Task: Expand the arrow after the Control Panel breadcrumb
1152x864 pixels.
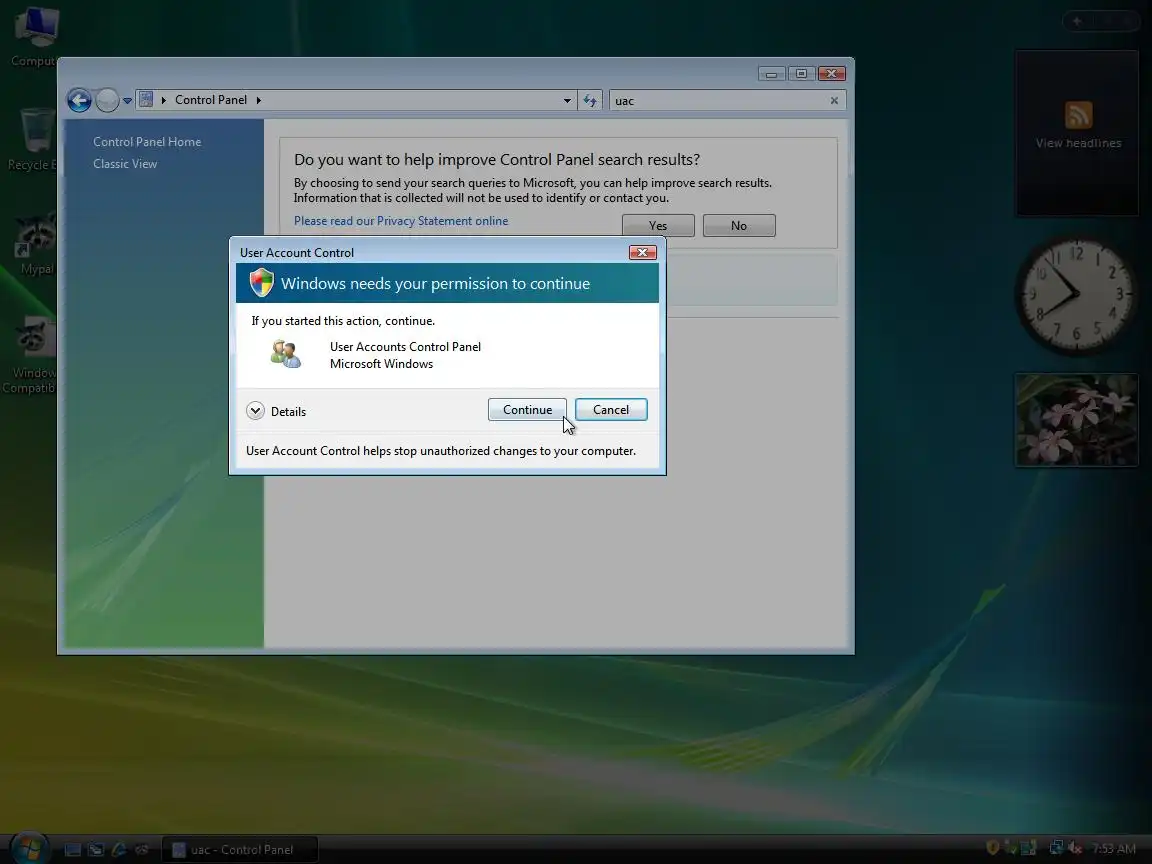Action: (259, 100)
